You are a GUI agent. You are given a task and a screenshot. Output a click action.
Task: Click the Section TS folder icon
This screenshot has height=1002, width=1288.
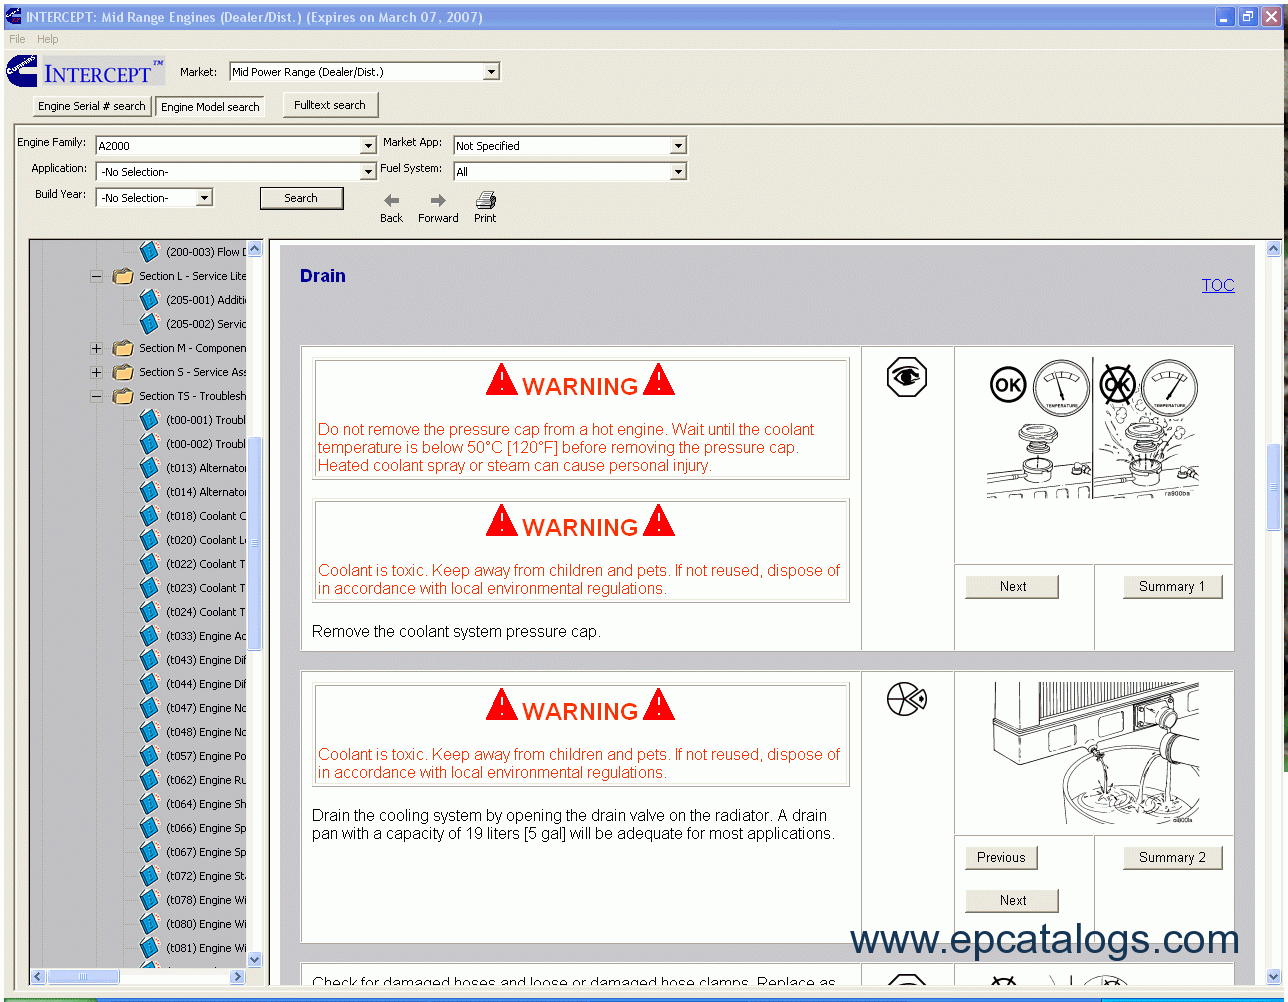click(x=123, y=396)
